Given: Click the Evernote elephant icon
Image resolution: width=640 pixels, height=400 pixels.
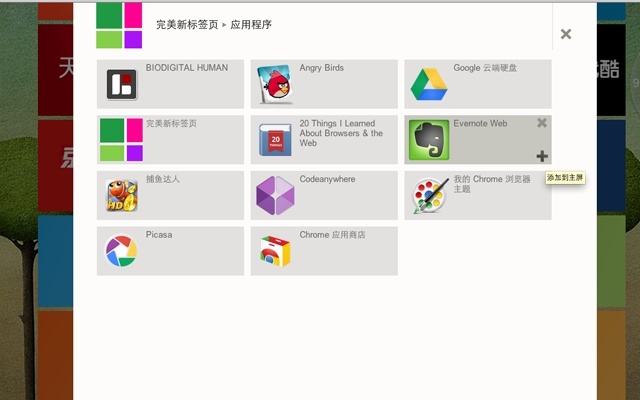Looking at the screenshot, I should 429,140.
